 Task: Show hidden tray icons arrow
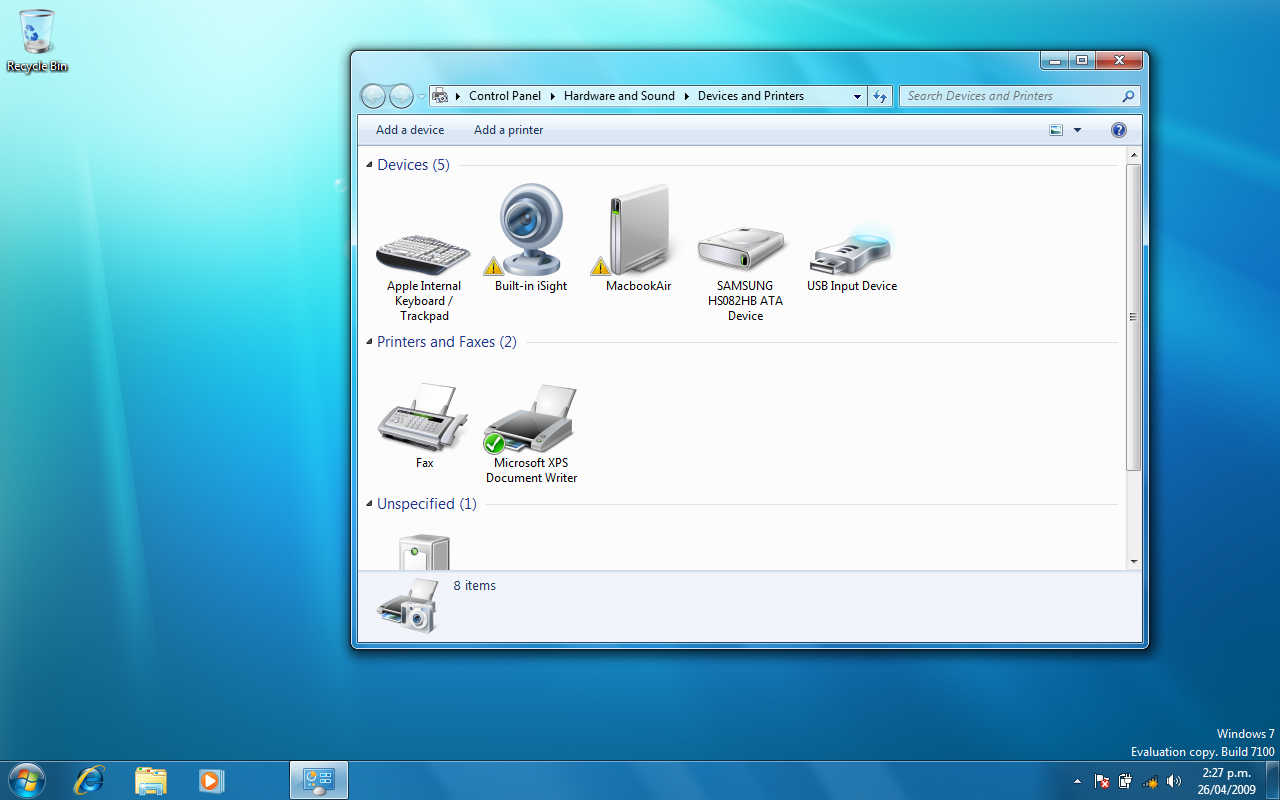click(1077, 781)
